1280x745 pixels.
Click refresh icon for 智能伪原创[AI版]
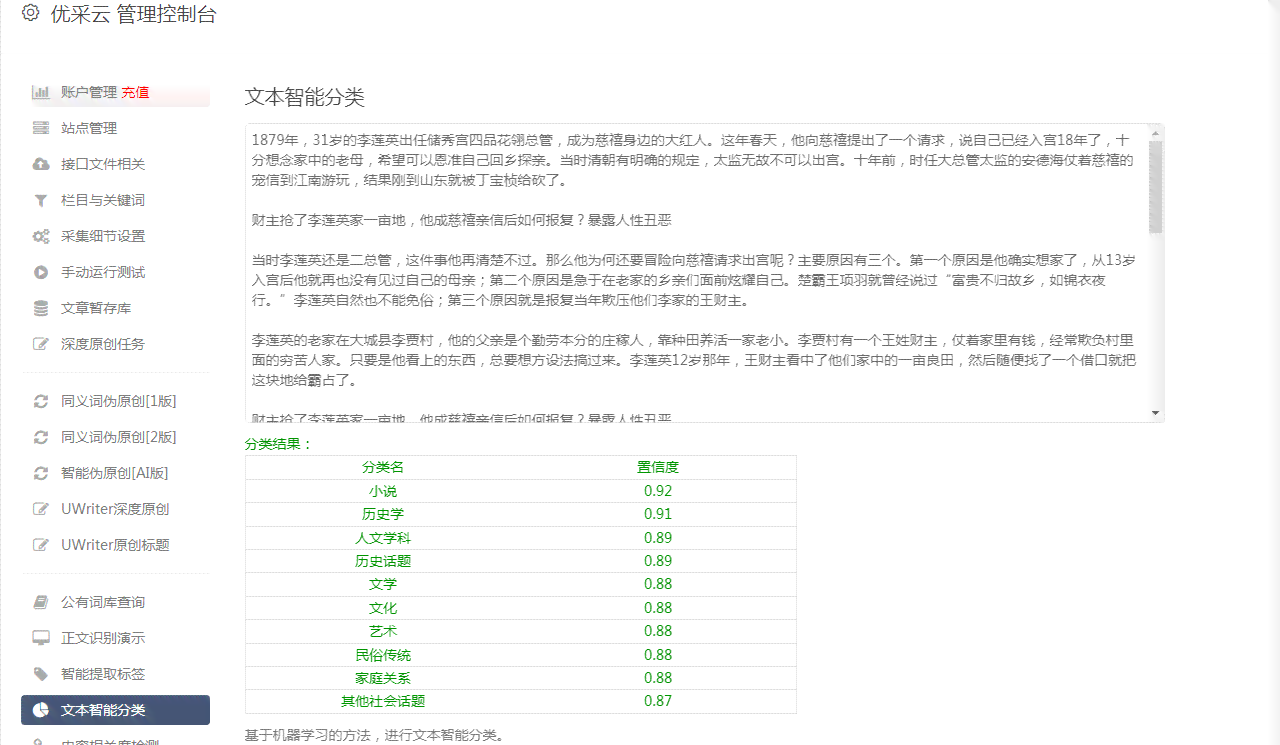[x=41, y=473]
